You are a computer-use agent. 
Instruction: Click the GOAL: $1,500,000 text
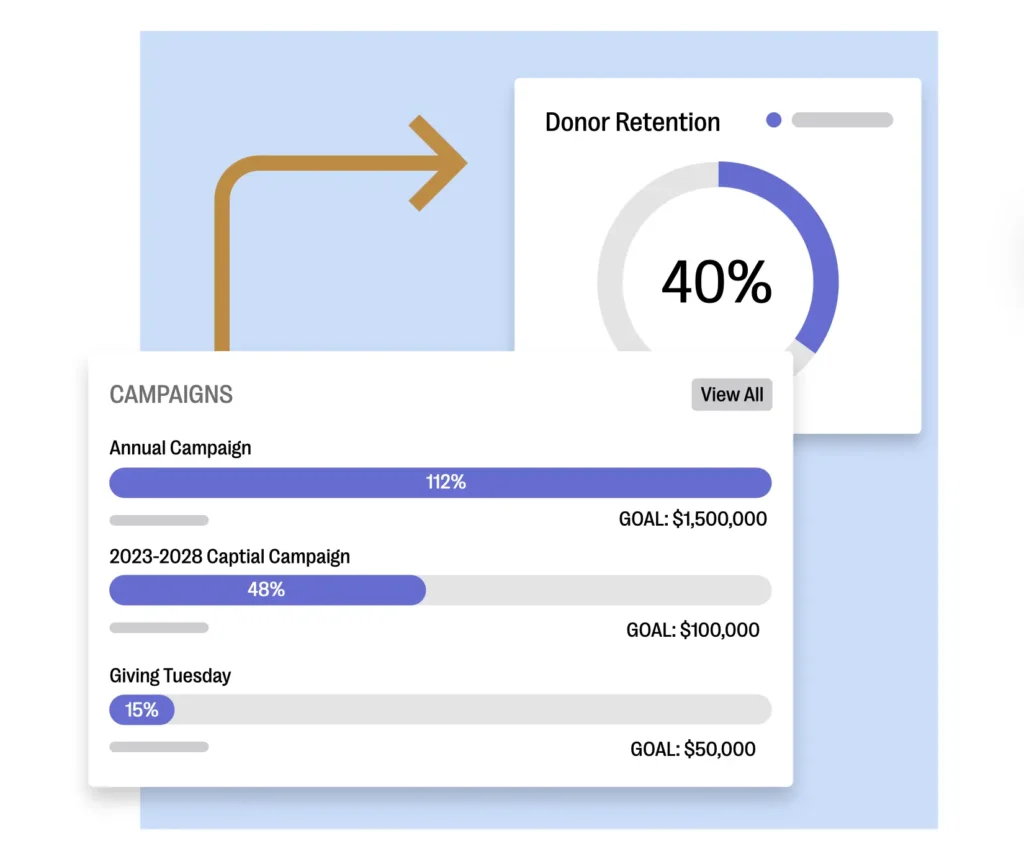pos(693,520)
